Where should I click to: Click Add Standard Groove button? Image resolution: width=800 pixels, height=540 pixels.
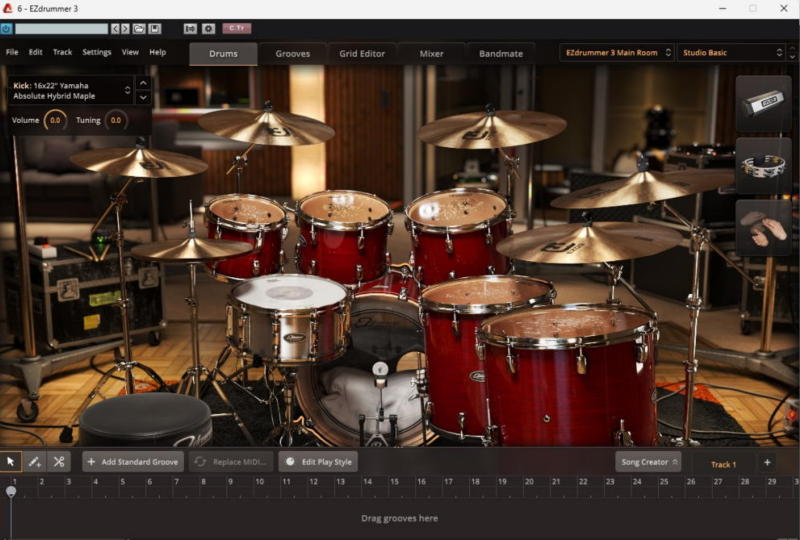pos(133,462)
